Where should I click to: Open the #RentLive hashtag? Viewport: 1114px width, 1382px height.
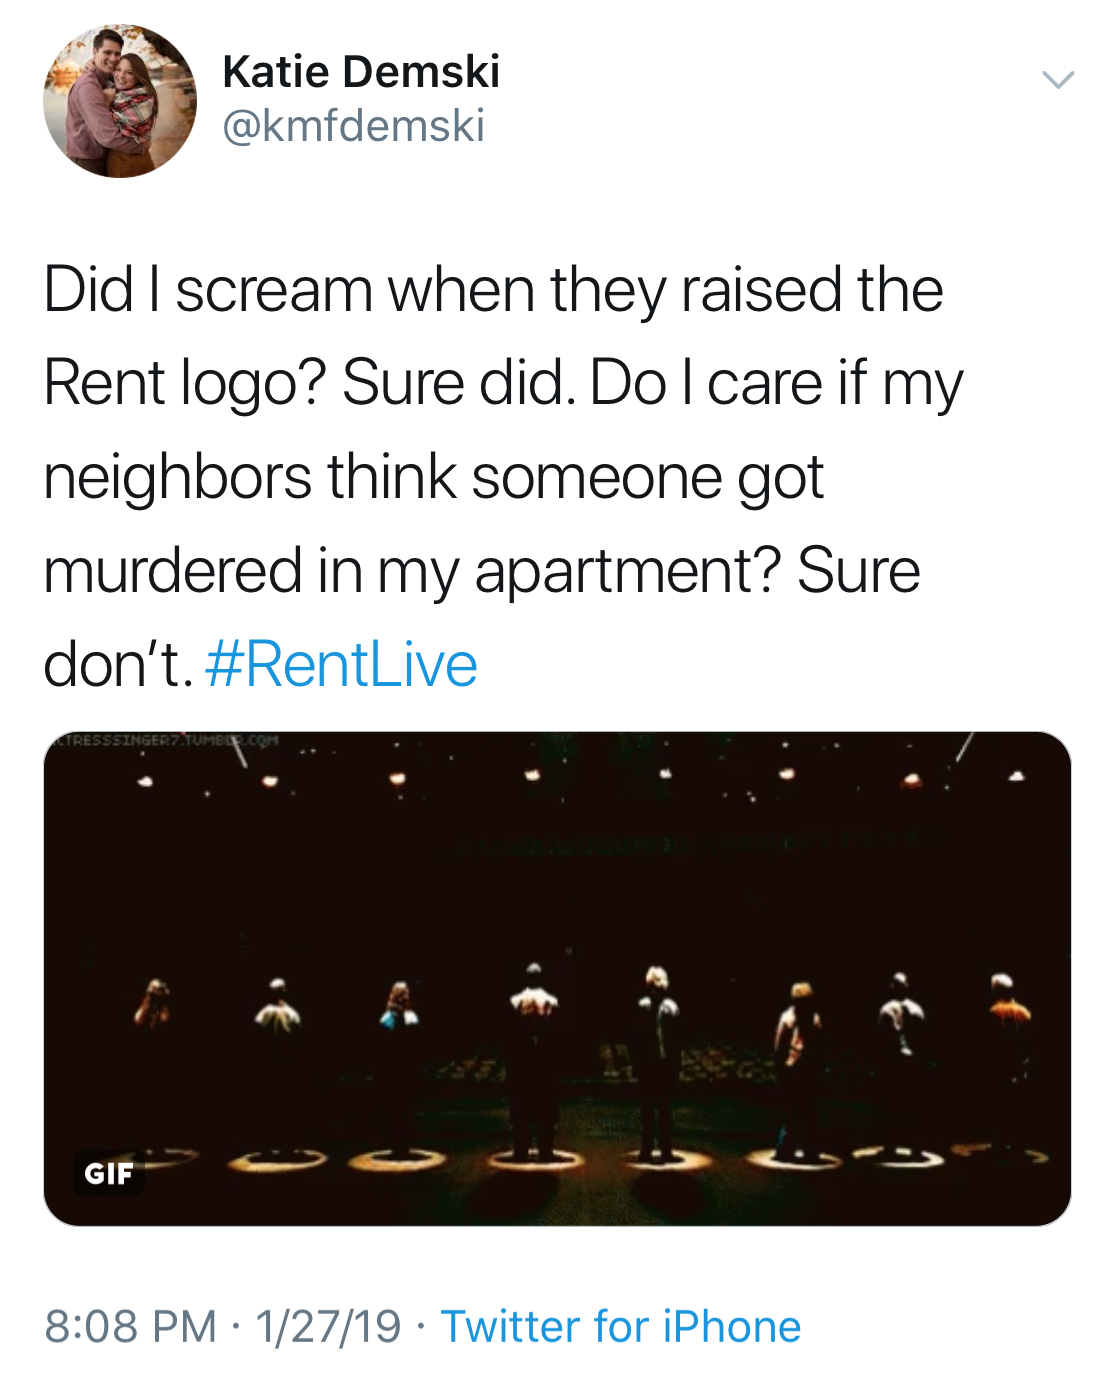click(341, 665)
